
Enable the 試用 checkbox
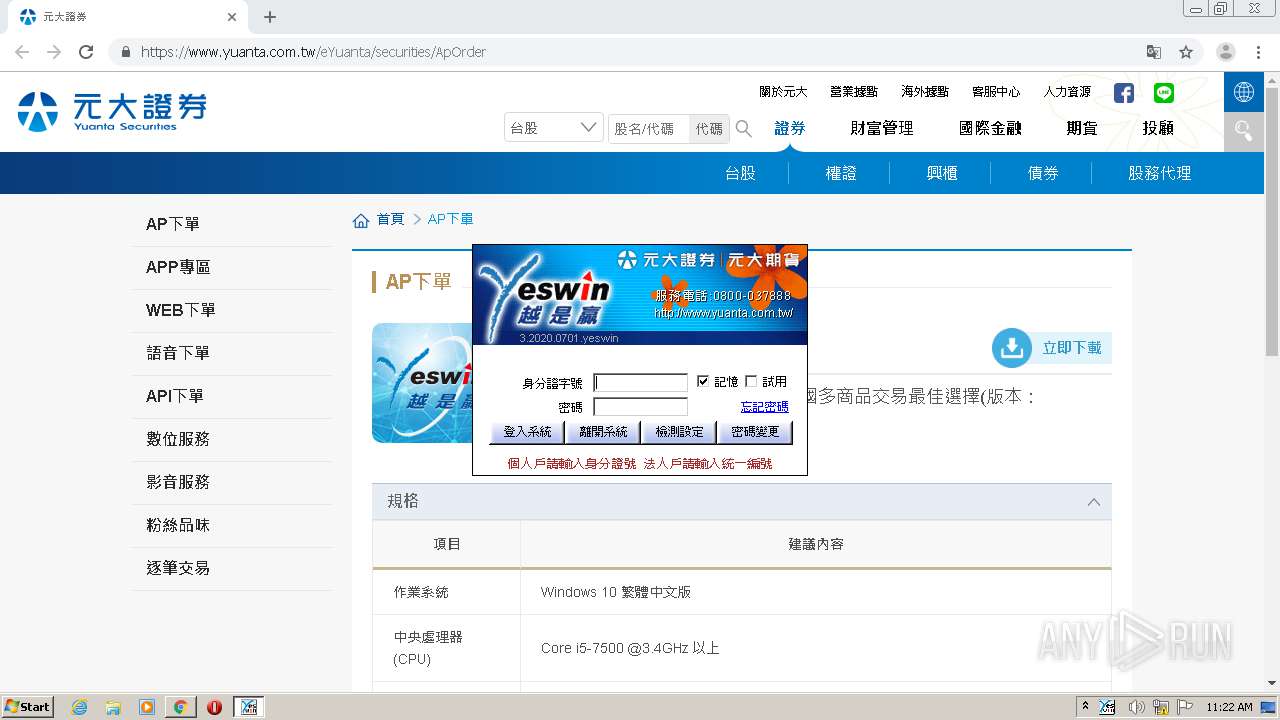(751, 381)
